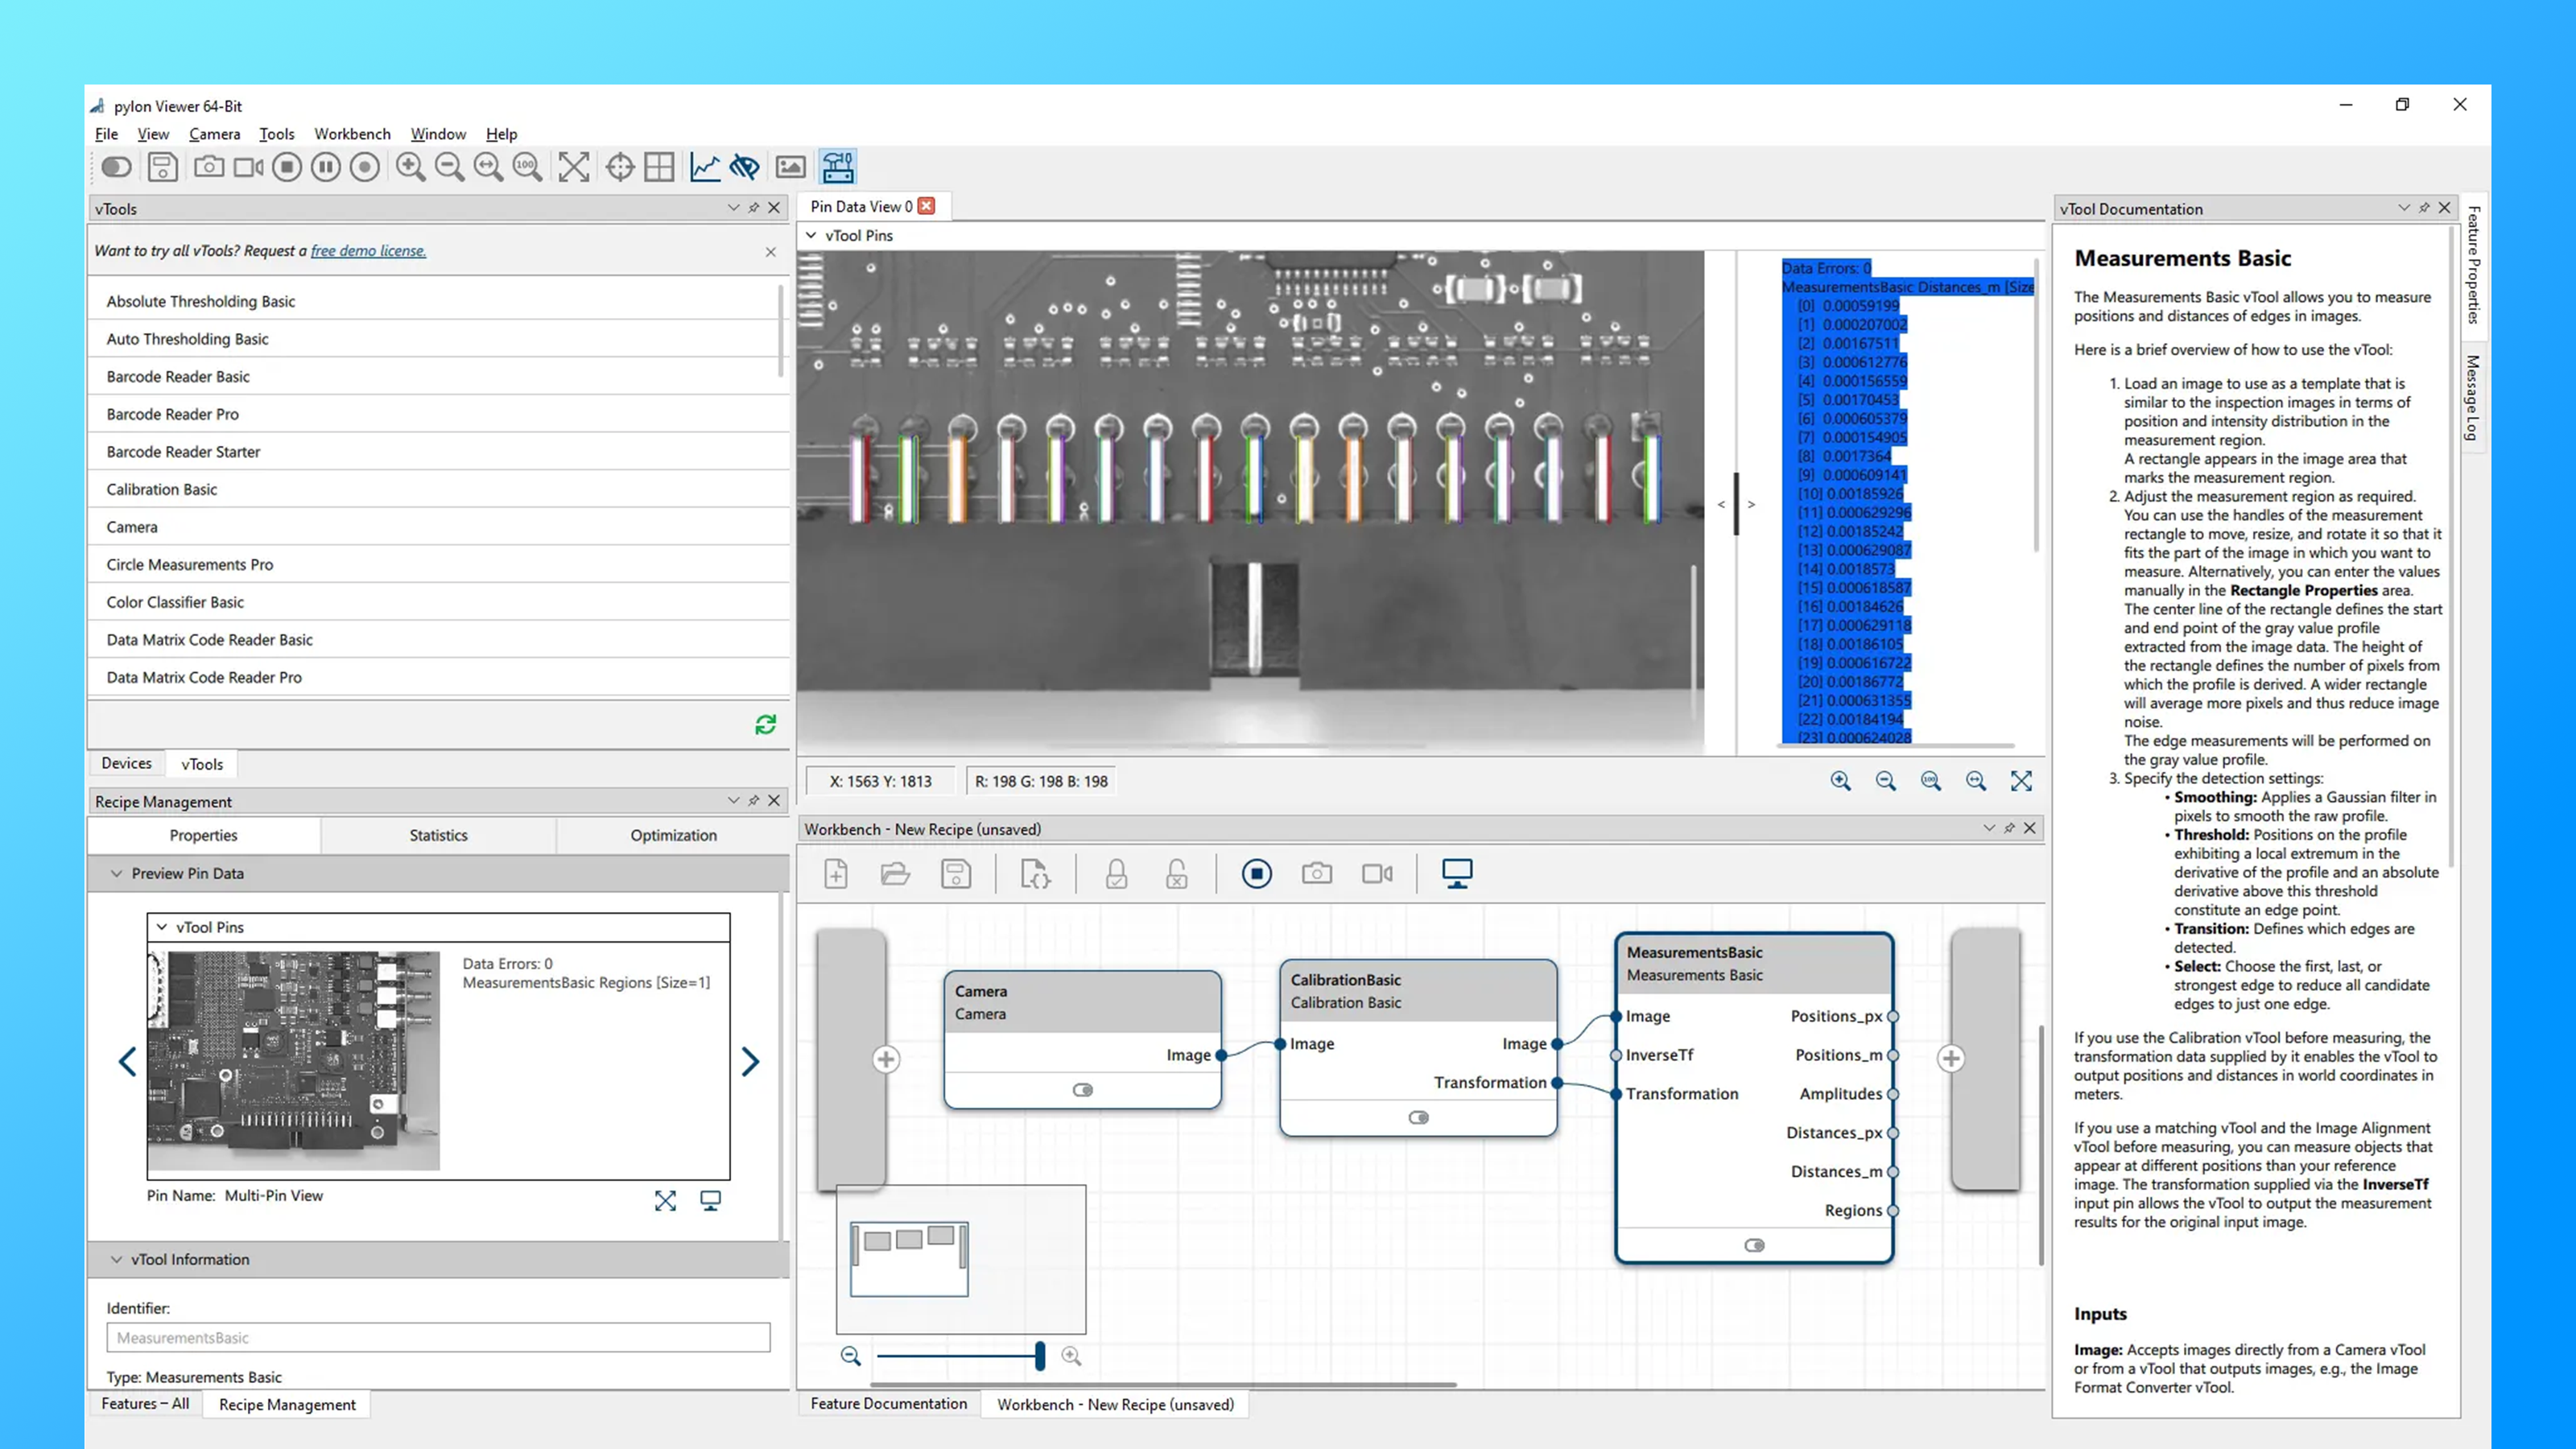Open the grid overlay icon in toolbar

[659, 167]
